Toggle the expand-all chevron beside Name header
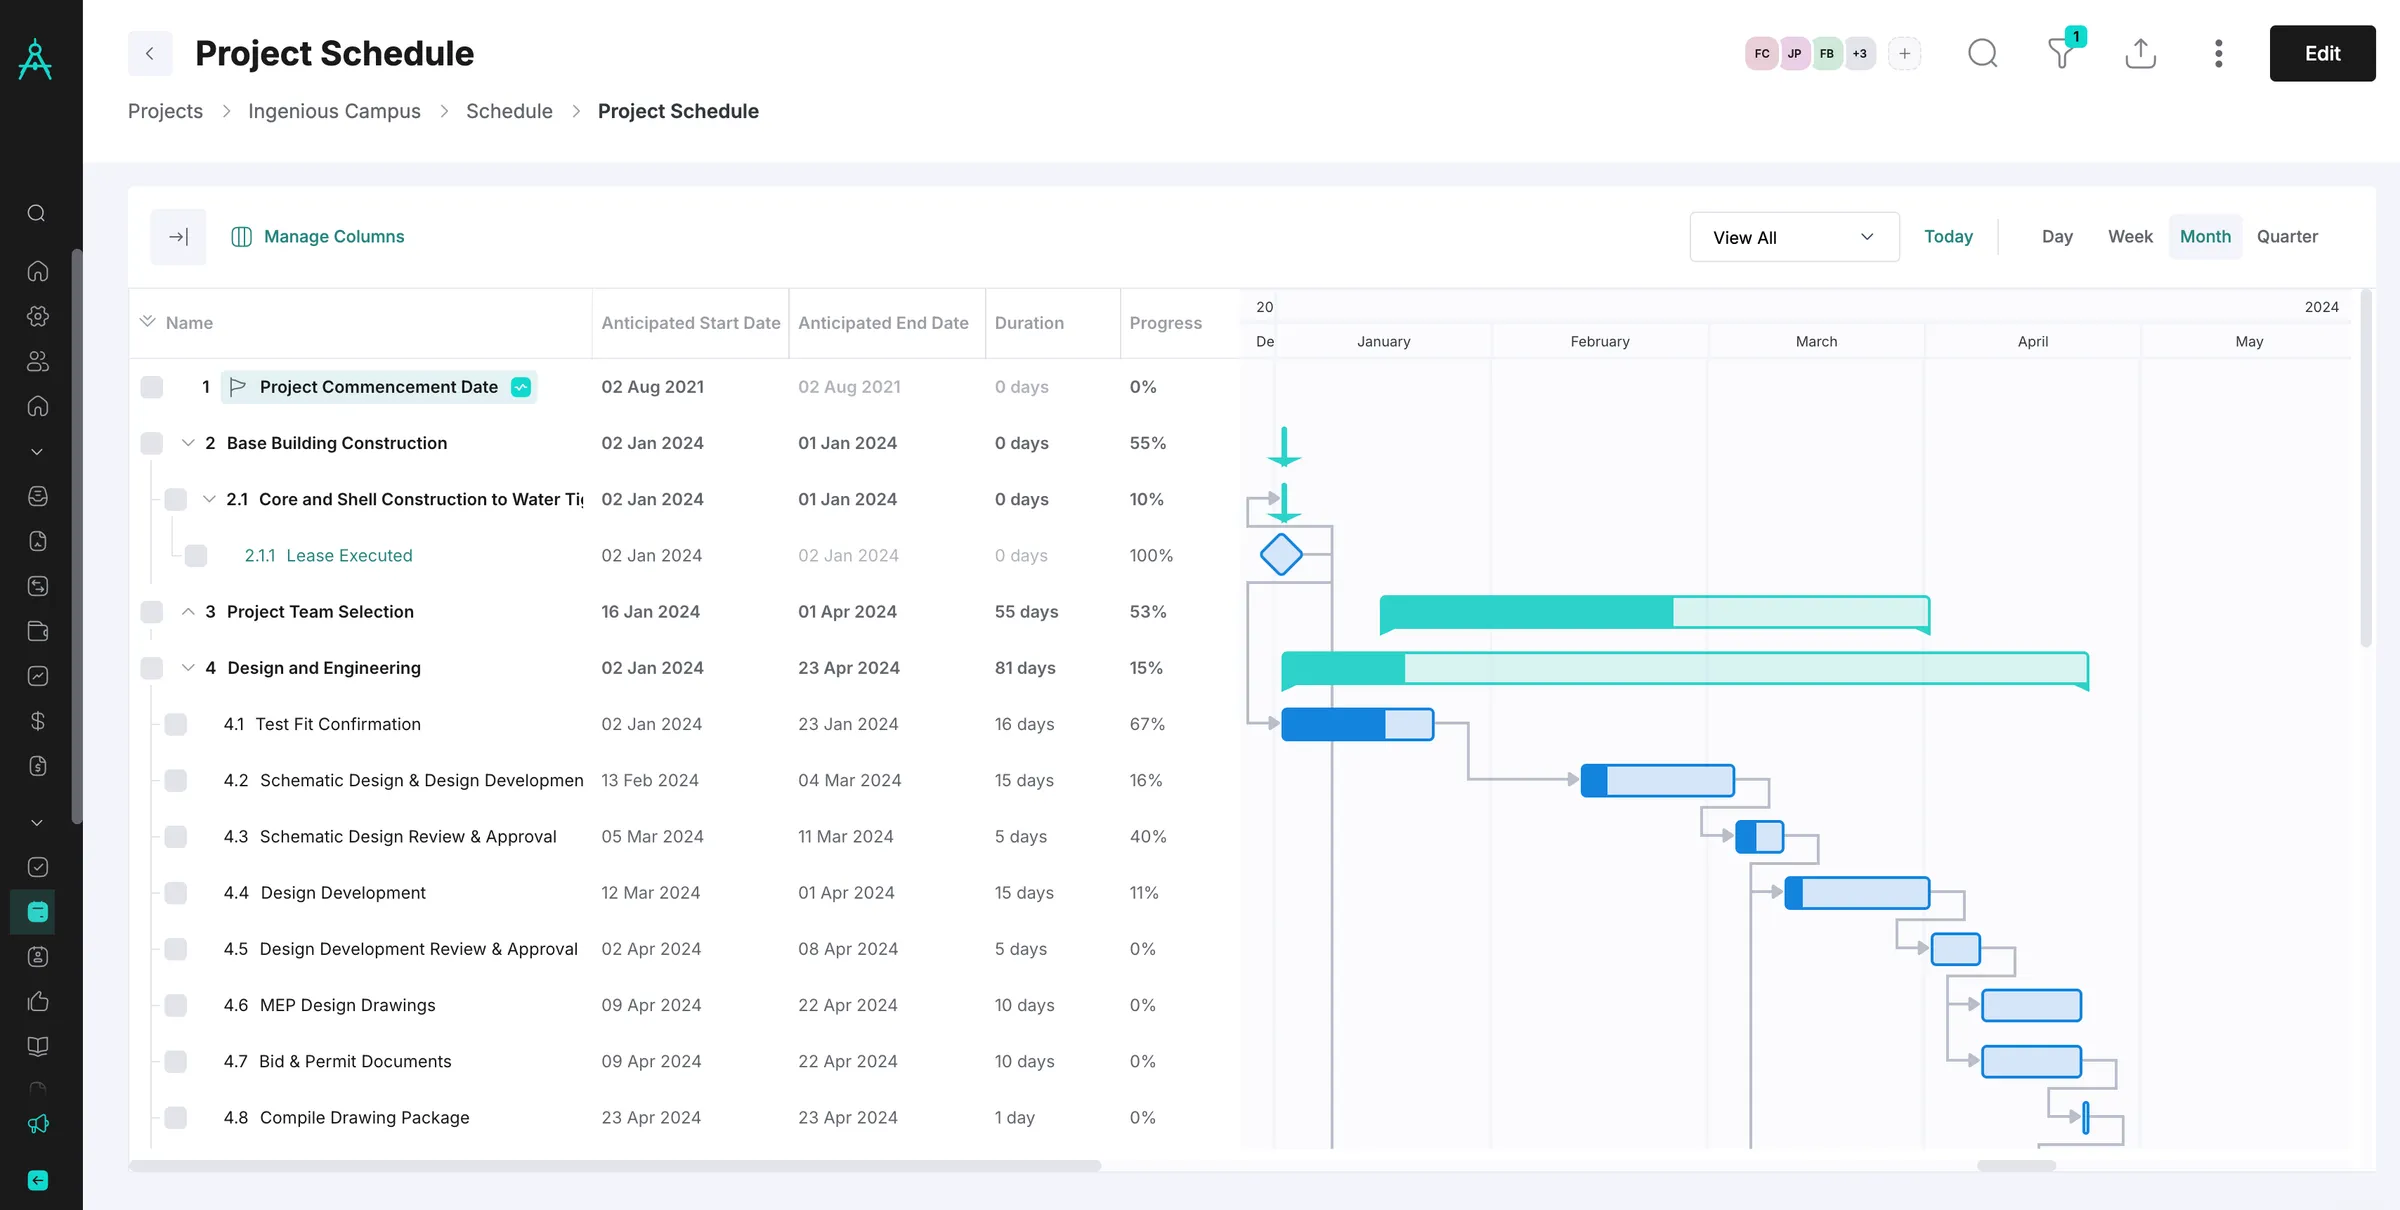 [148, 322]
